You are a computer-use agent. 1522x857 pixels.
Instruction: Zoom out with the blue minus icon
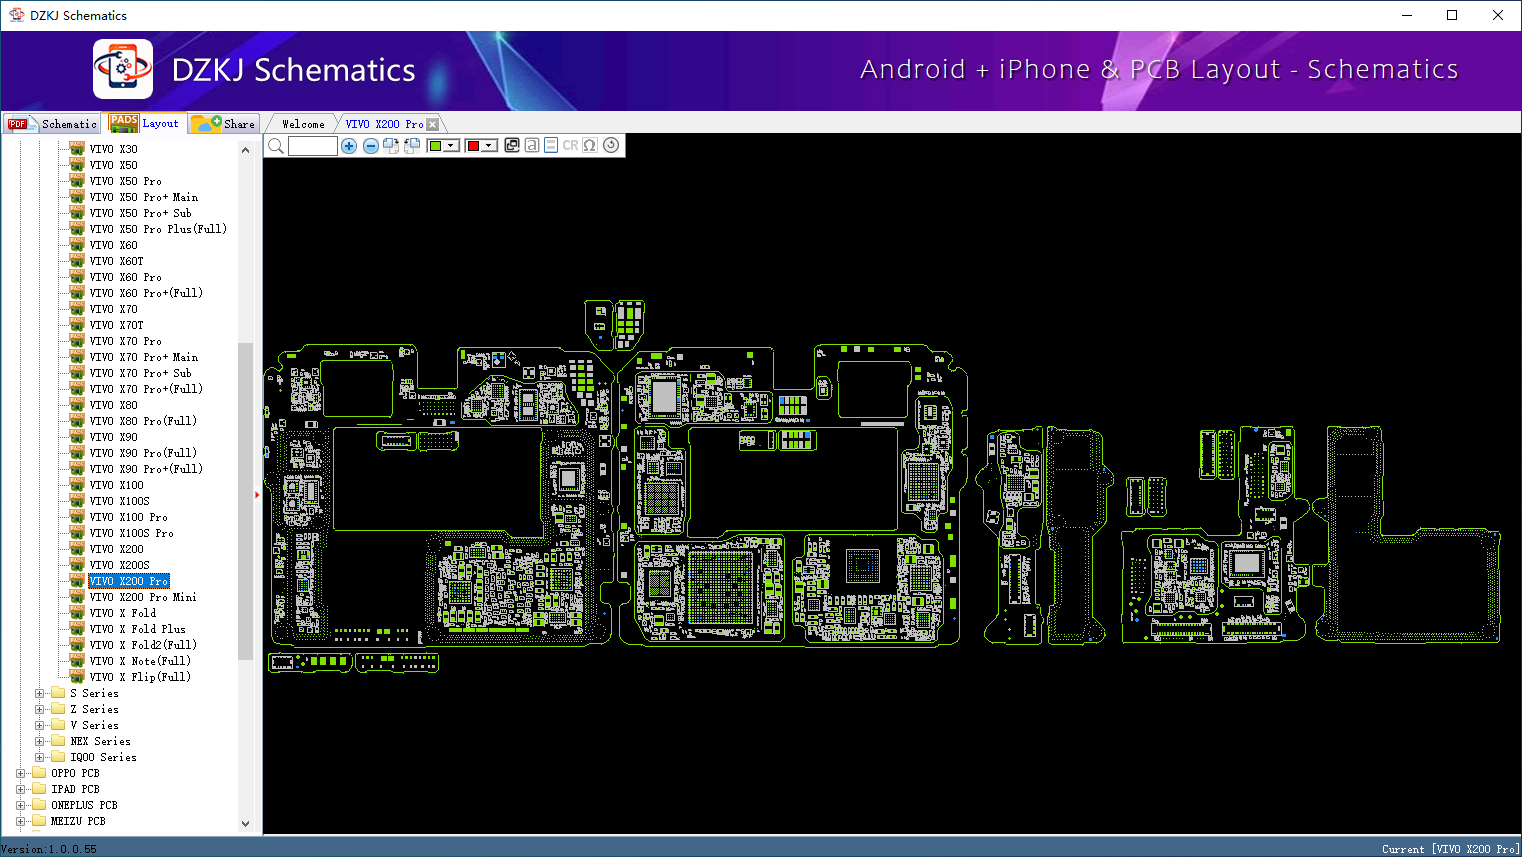coord(371,146)
